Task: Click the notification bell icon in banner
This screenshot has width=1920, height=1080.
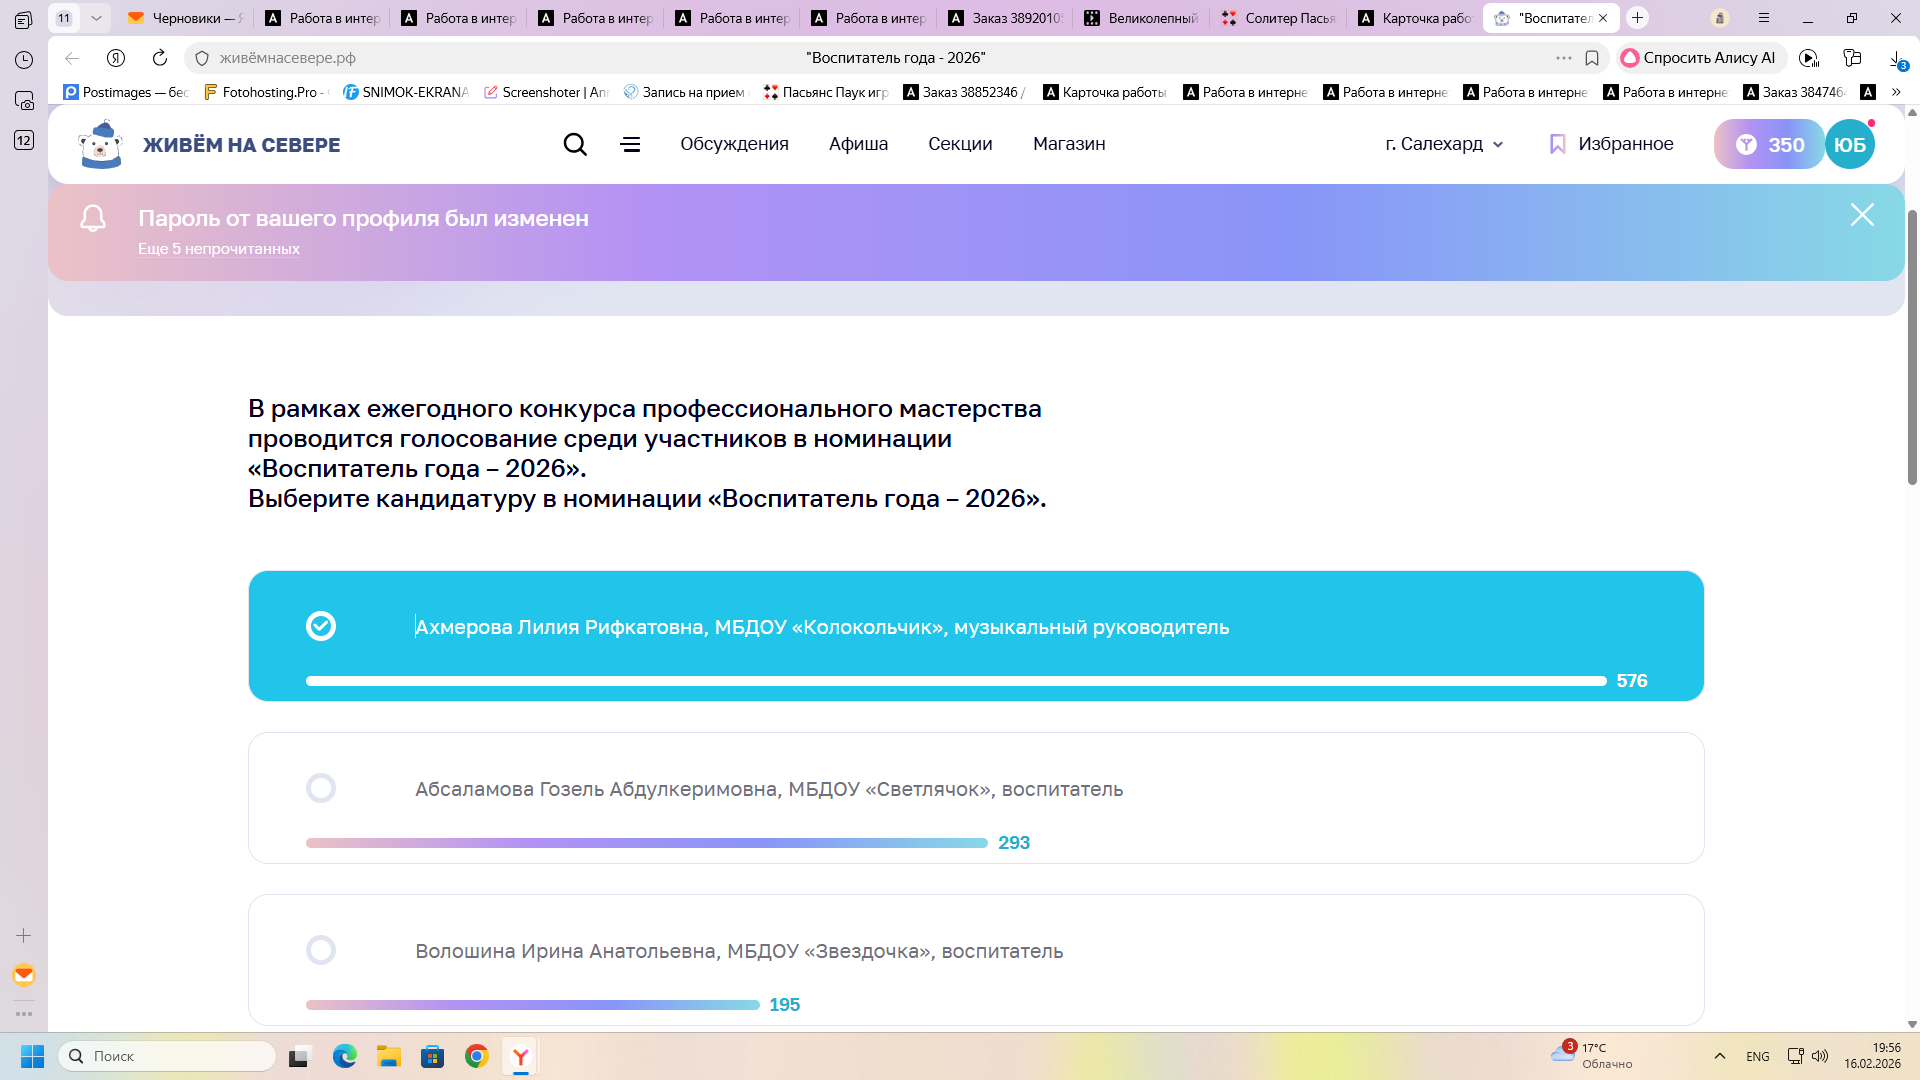Action: [x=93, y=218]
